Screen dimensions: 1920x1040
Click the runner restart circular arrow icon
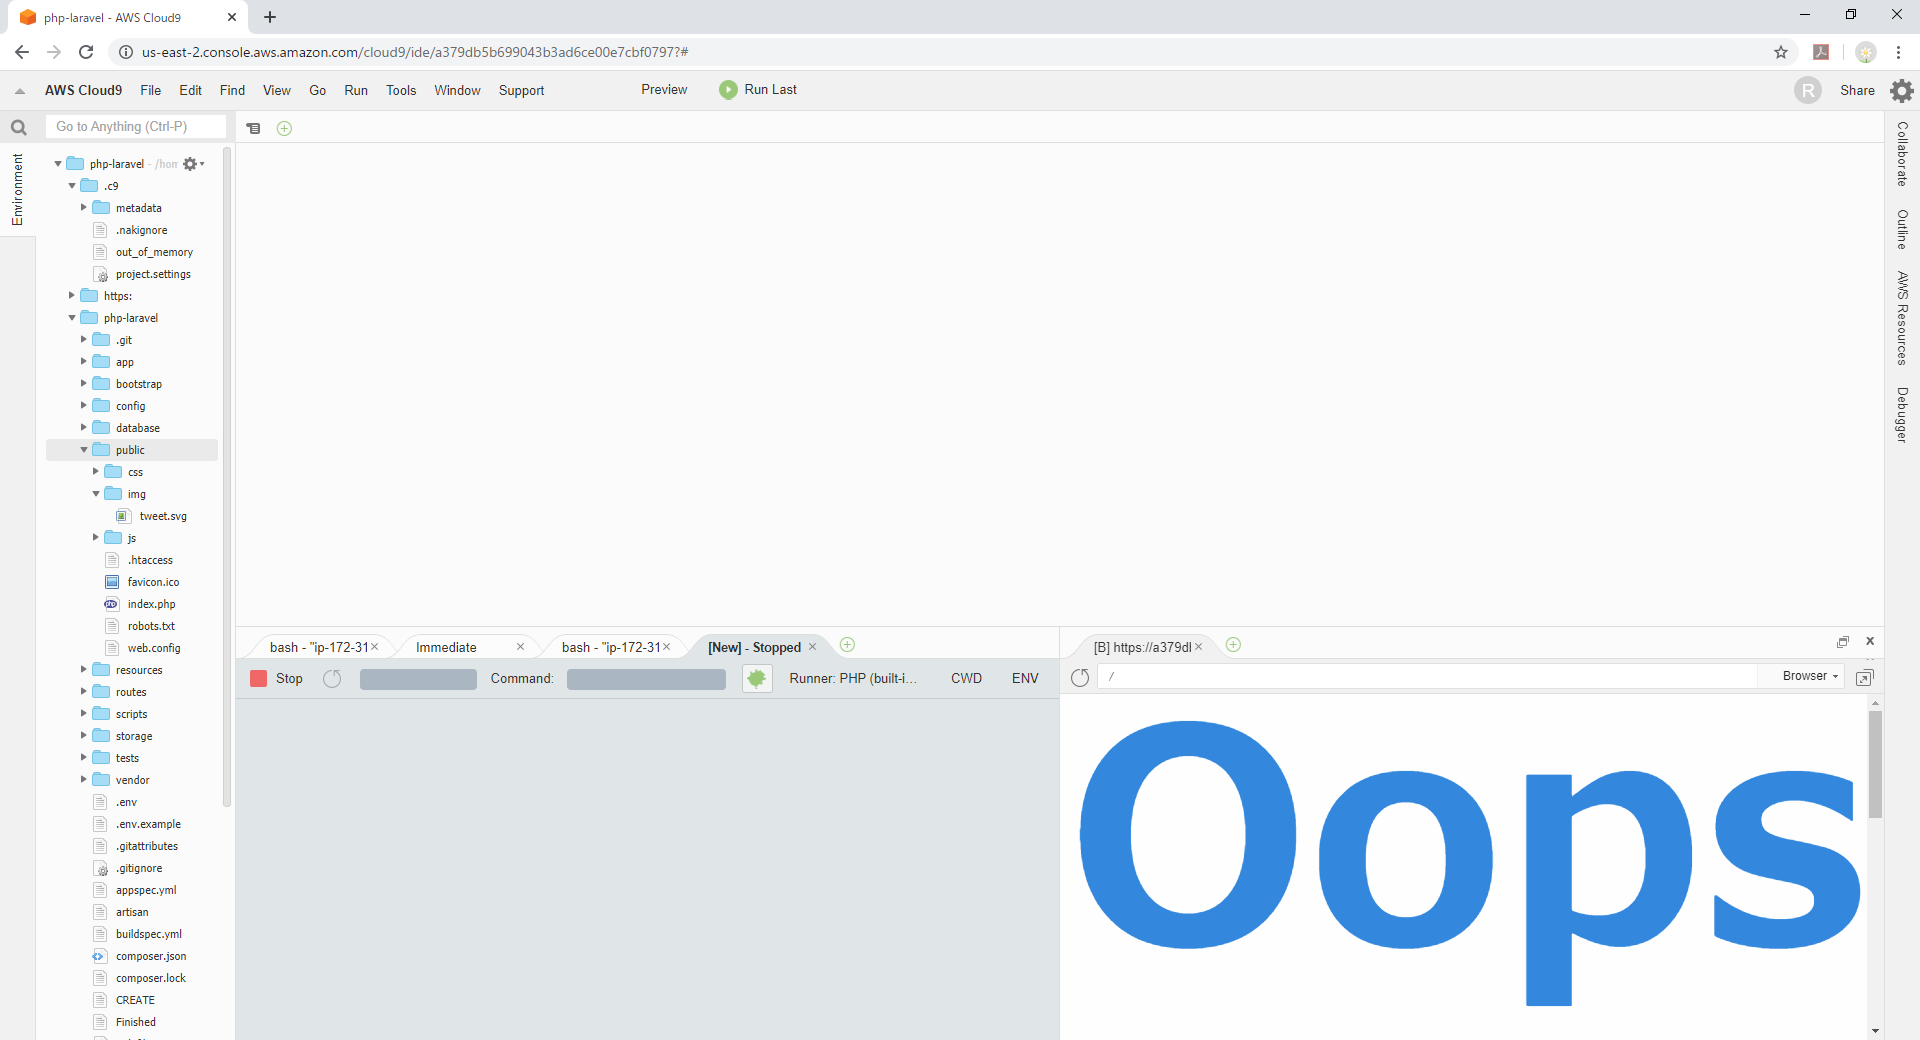333,679
